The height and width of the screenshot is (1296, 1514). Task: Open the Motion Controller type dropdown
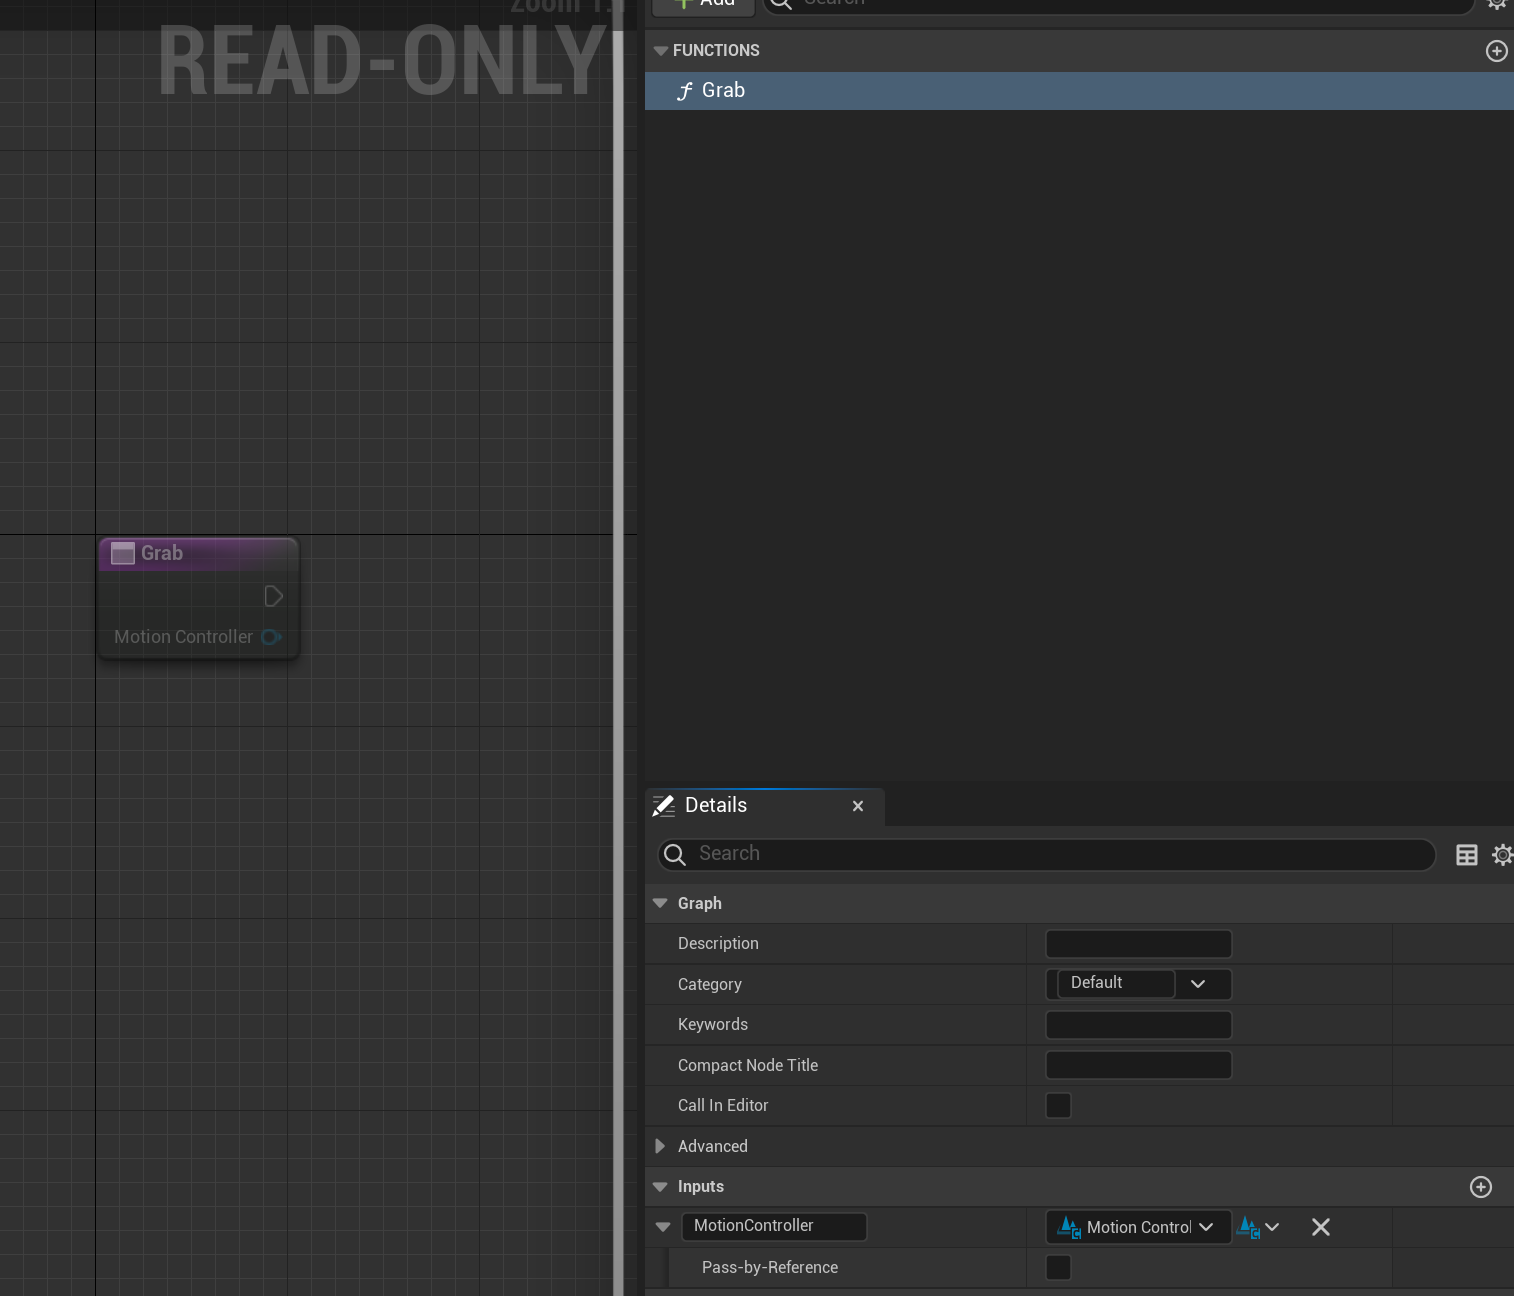[1138, 1227]
